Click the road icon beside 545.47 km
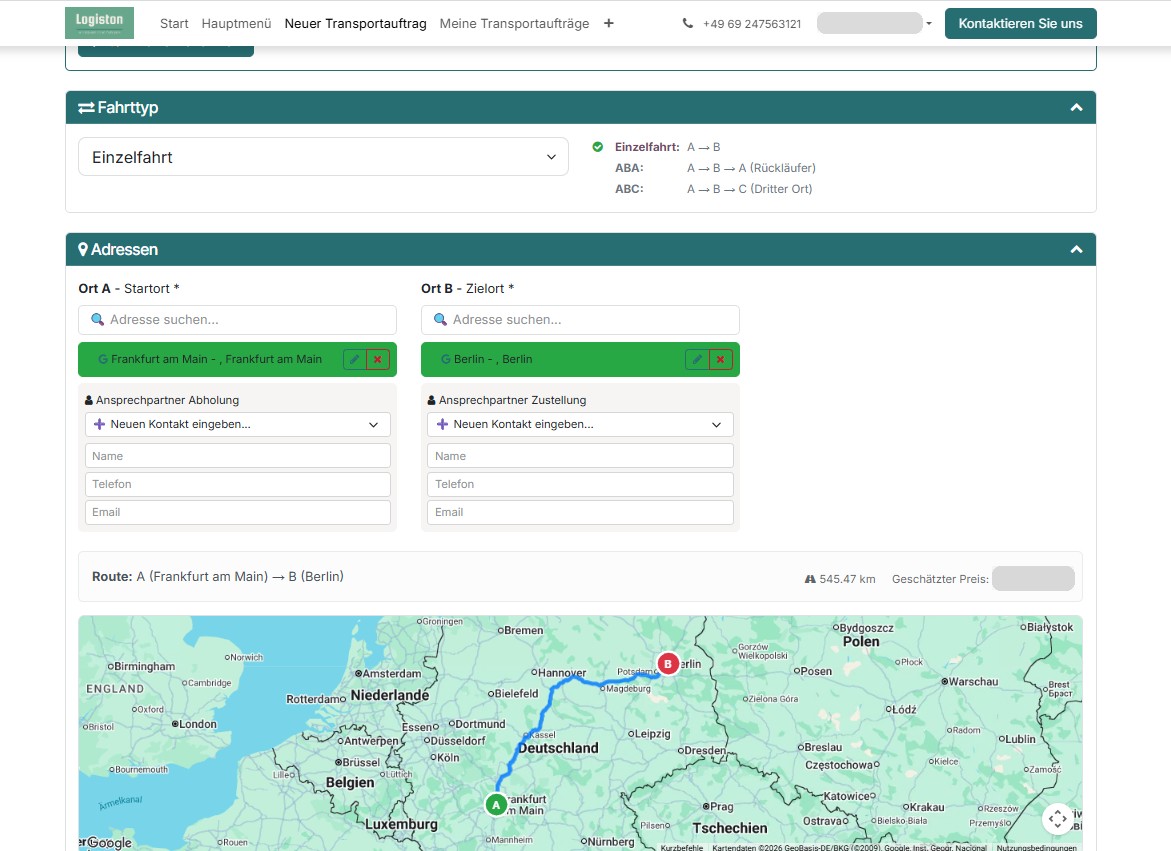Viewport: 1171px width, 851px height. (810, 579)
